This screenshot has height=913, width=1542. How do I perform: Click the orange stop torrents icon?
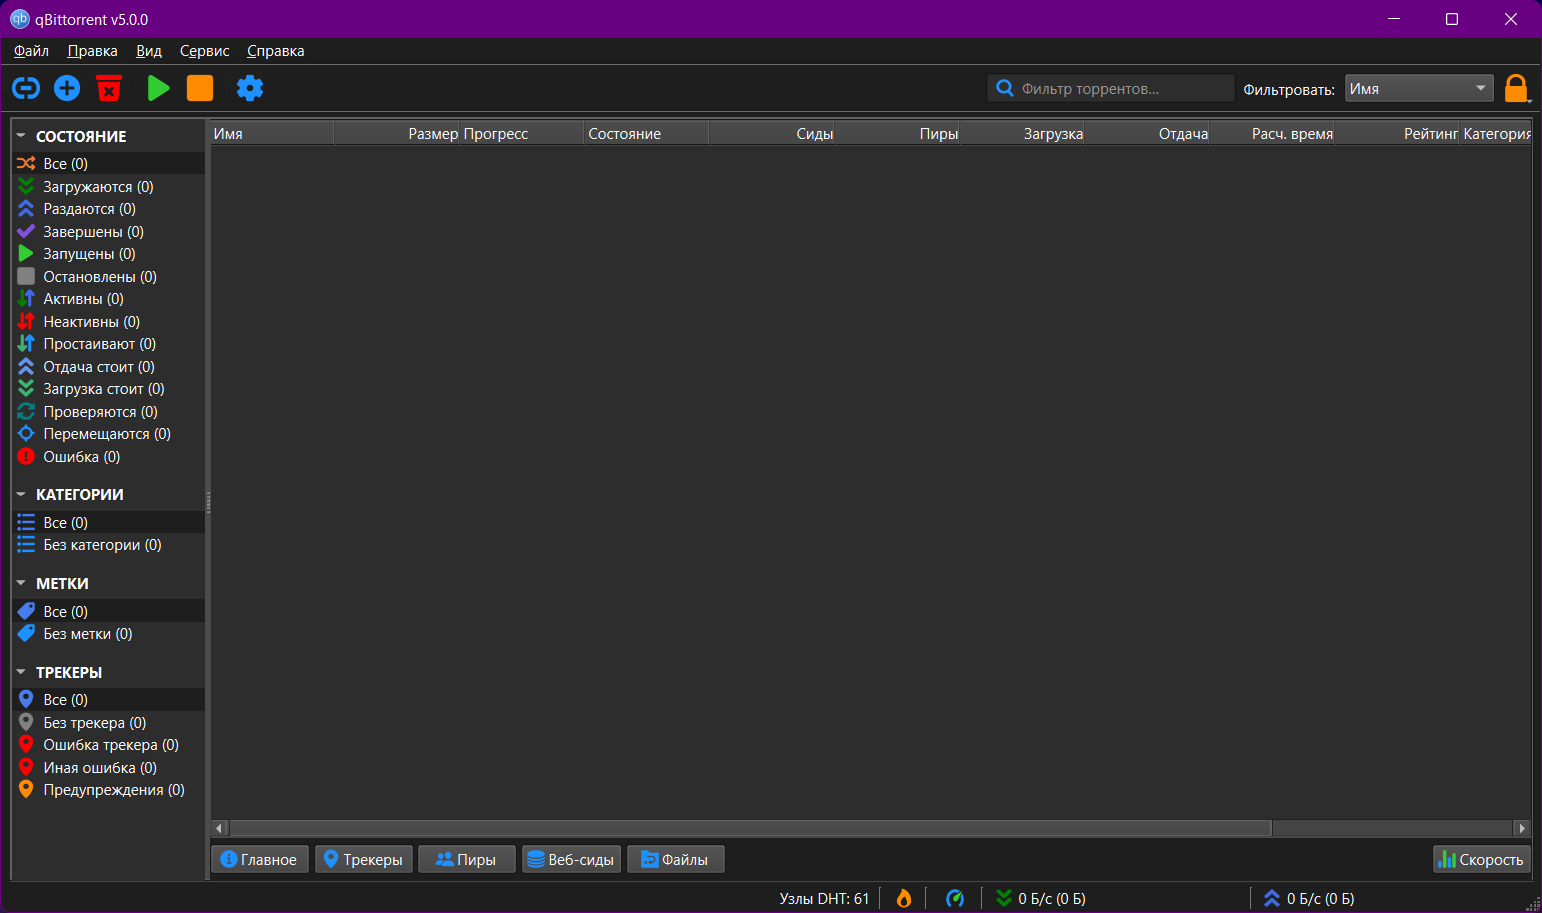click(200, 88)
